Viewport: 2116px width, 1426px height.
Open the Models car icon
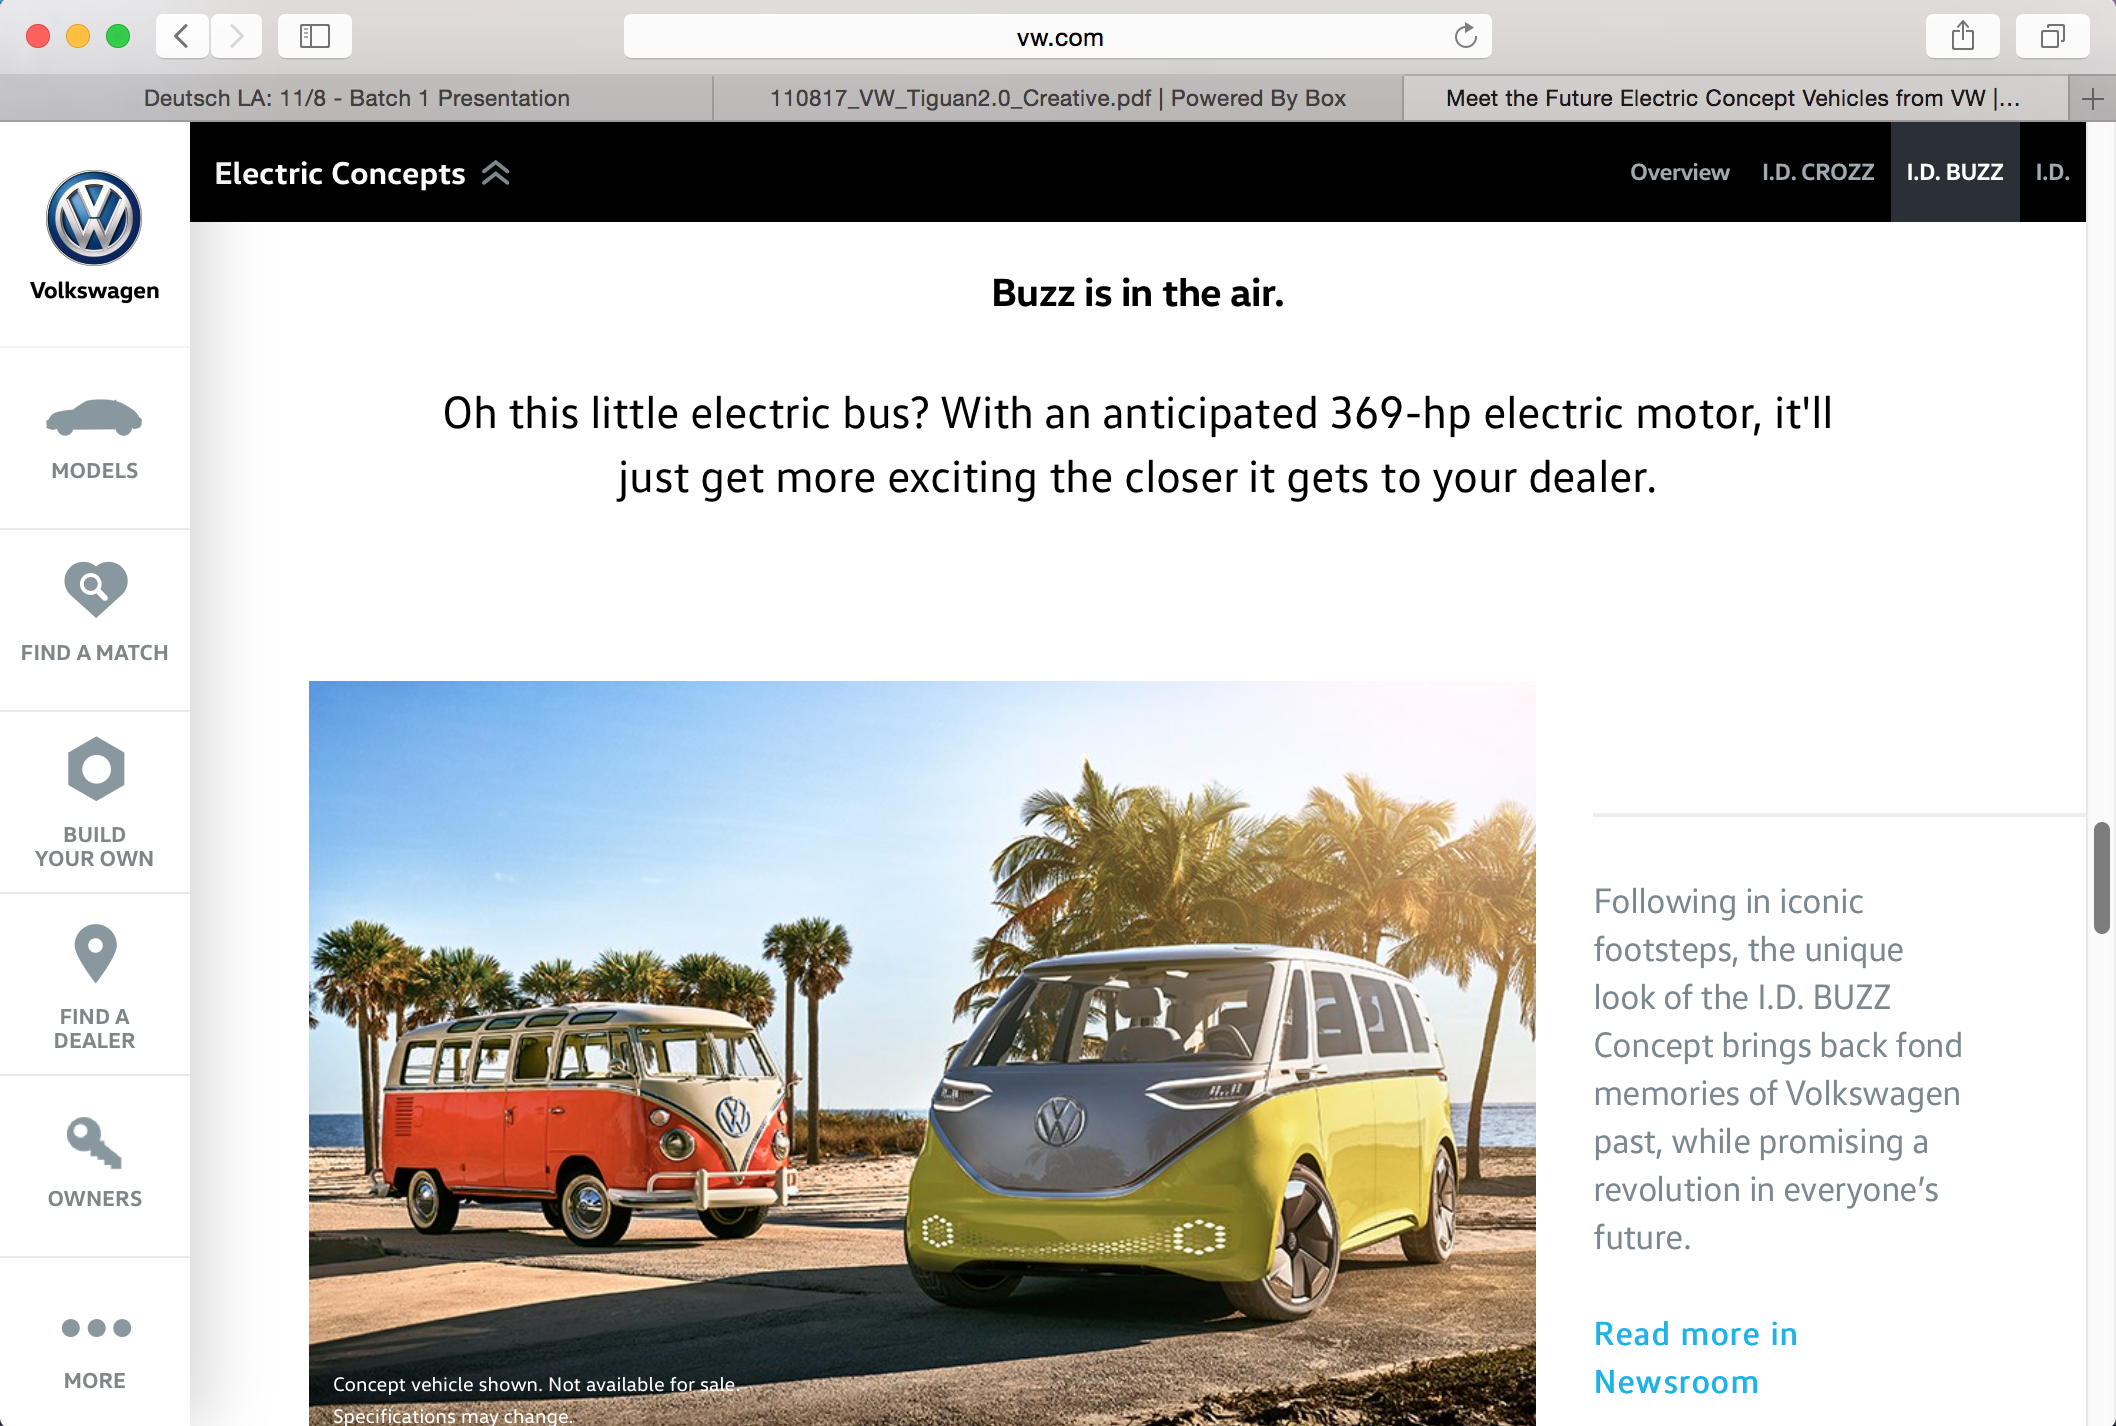[94, 417]
